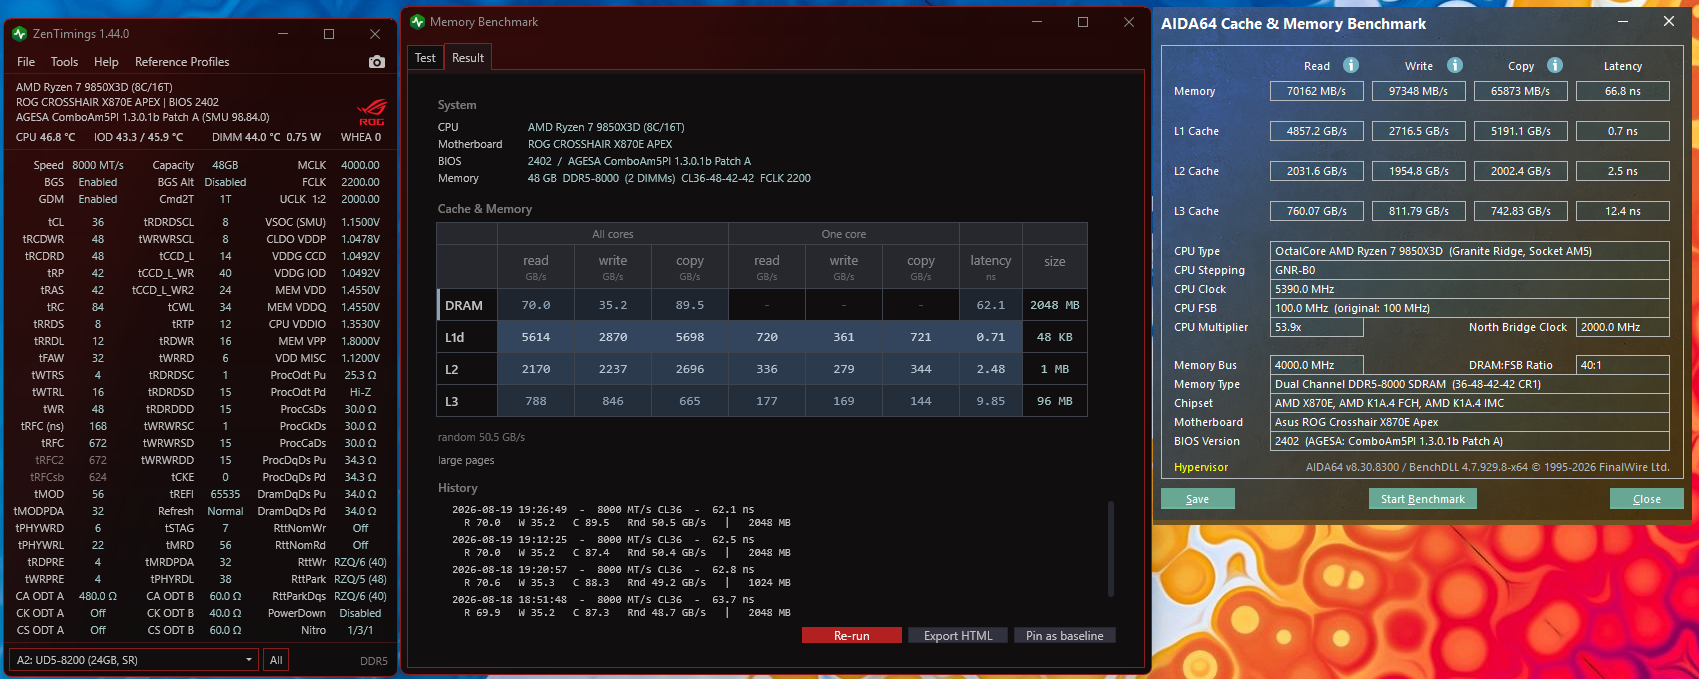Click the DDR5 label in ZenTimings footer
This screenshot has width=1699, height=679.
[x=374, y=661]
